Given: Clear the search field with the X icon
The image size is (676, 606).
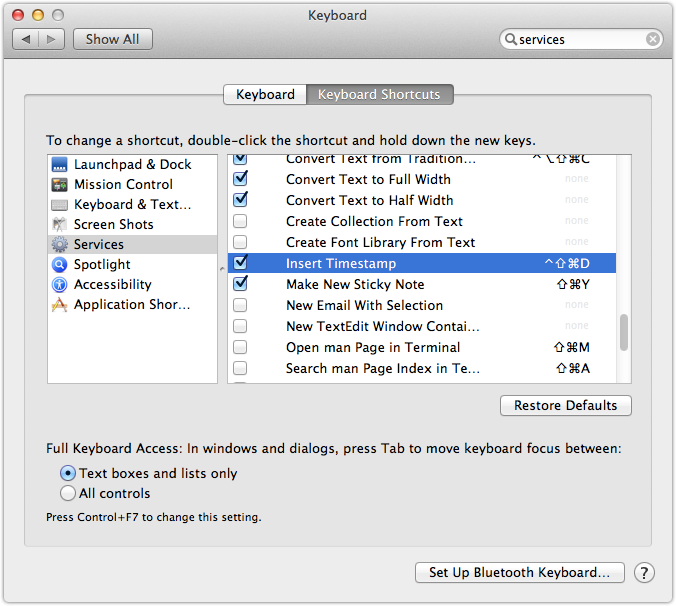Looking at the screenshot, I should pos(653,39).
